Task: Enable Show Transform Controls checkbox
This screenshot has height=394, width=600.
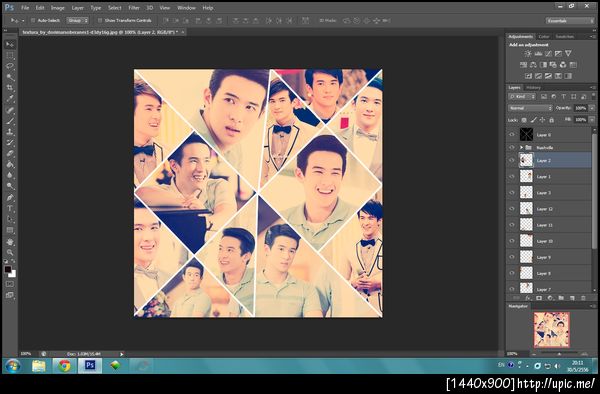Action: tap(100, 20)
